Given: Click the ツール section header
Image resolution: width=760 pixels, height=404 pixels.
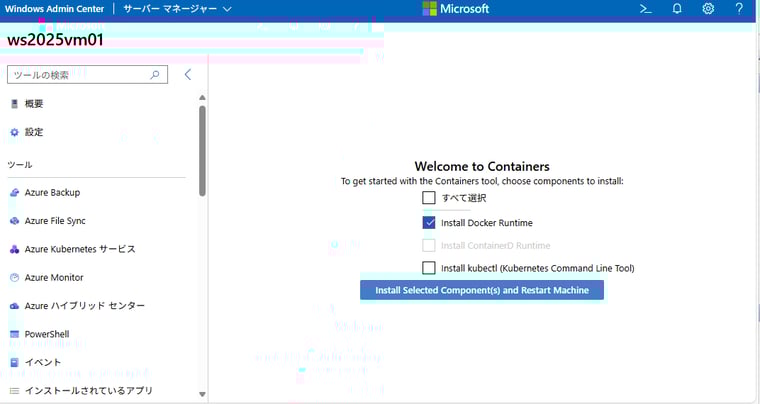Looking at the screenshot, I should click(x=20, y=165).
